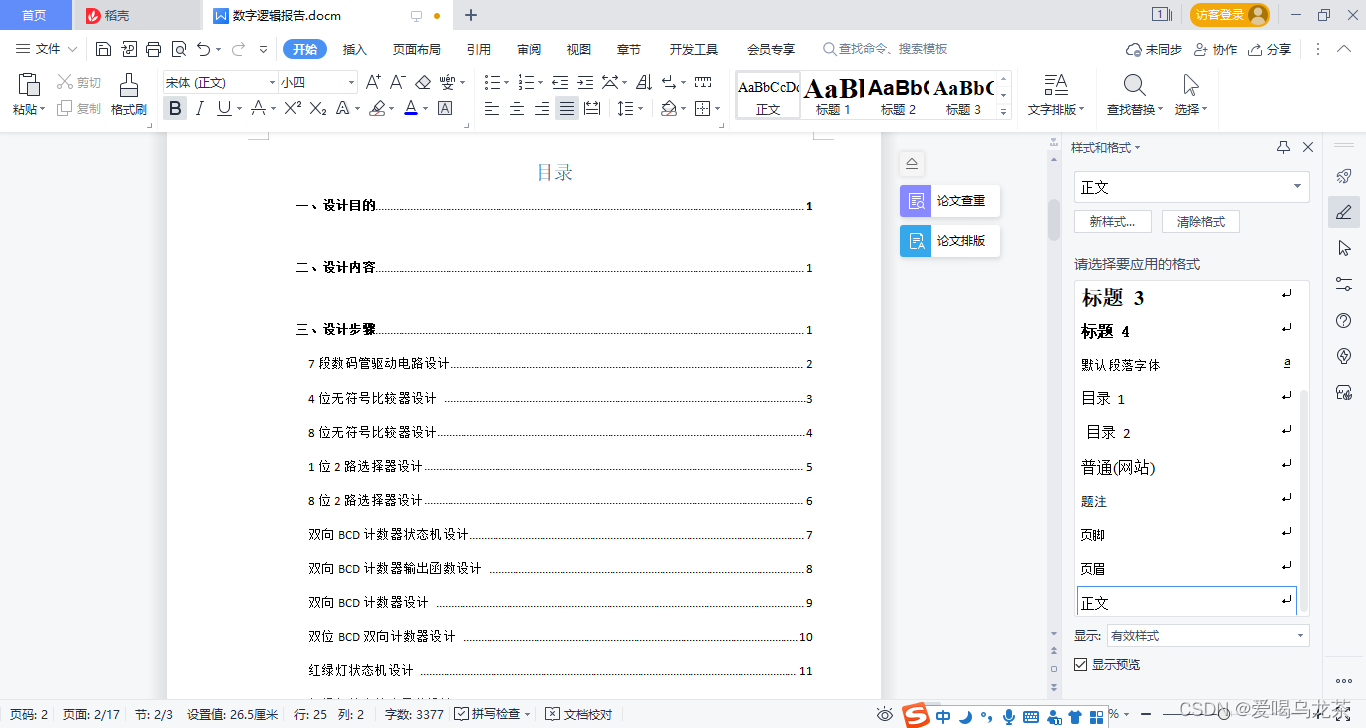Image resolution: width=1366 pixels, height=728 pixels.
Task: Toggle 文档校对 in status bar
Action: point(578,714)
